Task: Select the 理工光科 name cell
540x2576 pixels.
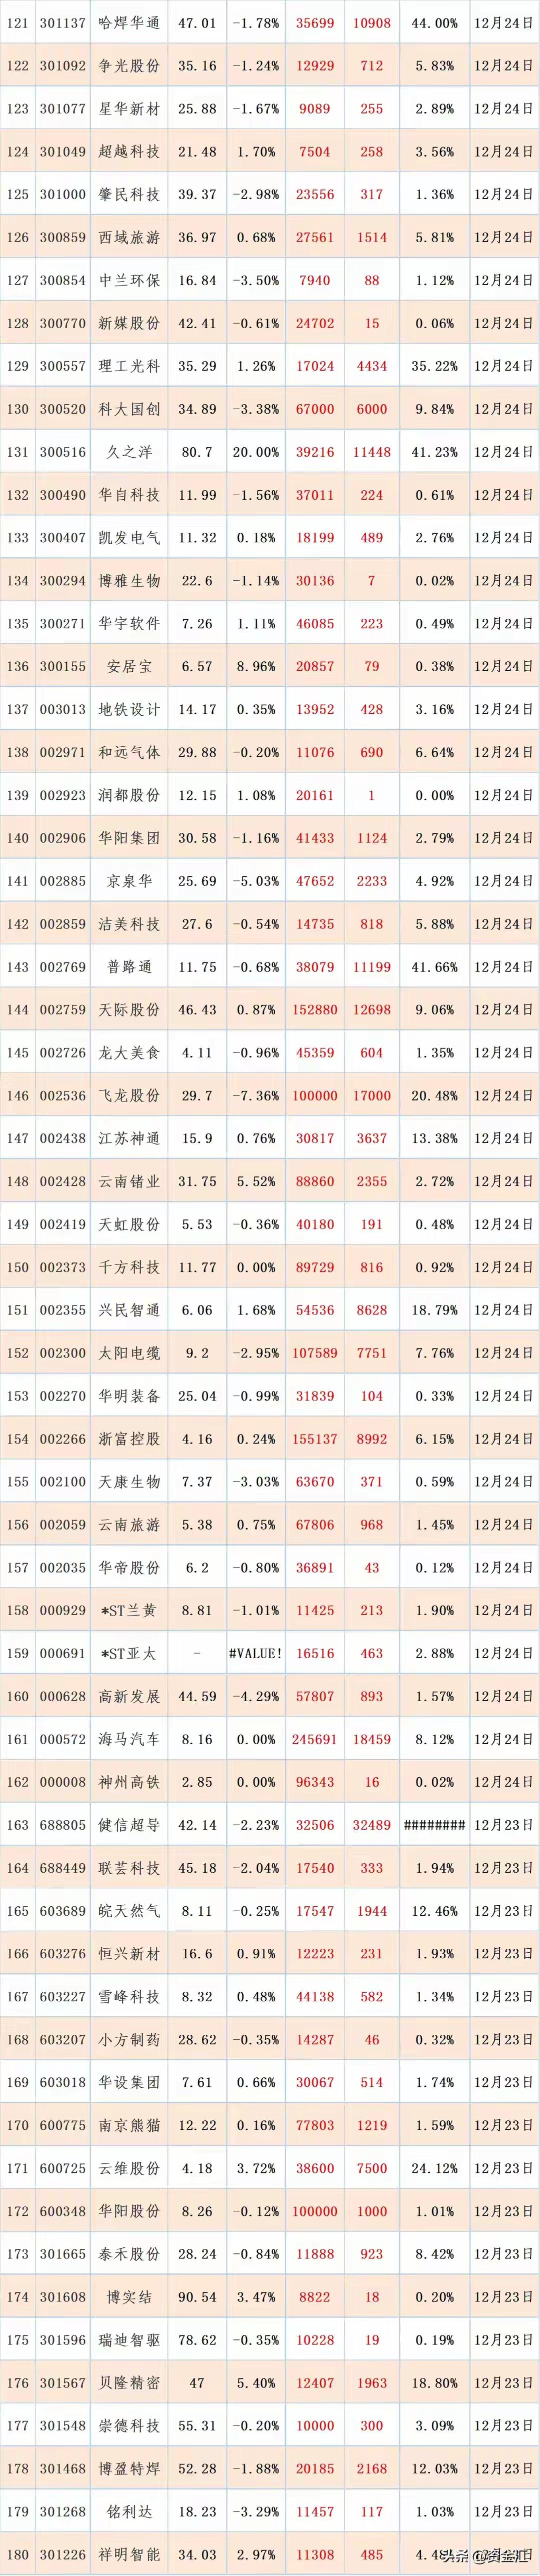Action: tap(129, 366)
